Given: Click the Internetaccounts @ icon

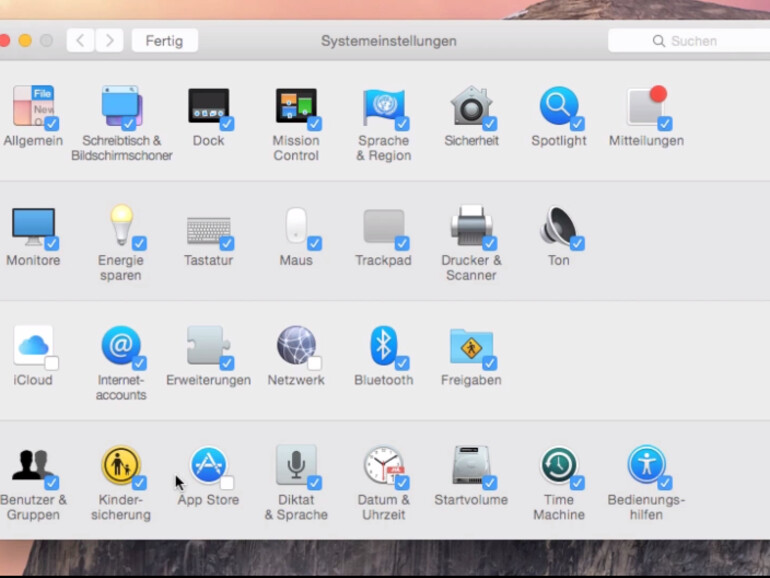Looking at the screenshot, I should click(121, 345).
